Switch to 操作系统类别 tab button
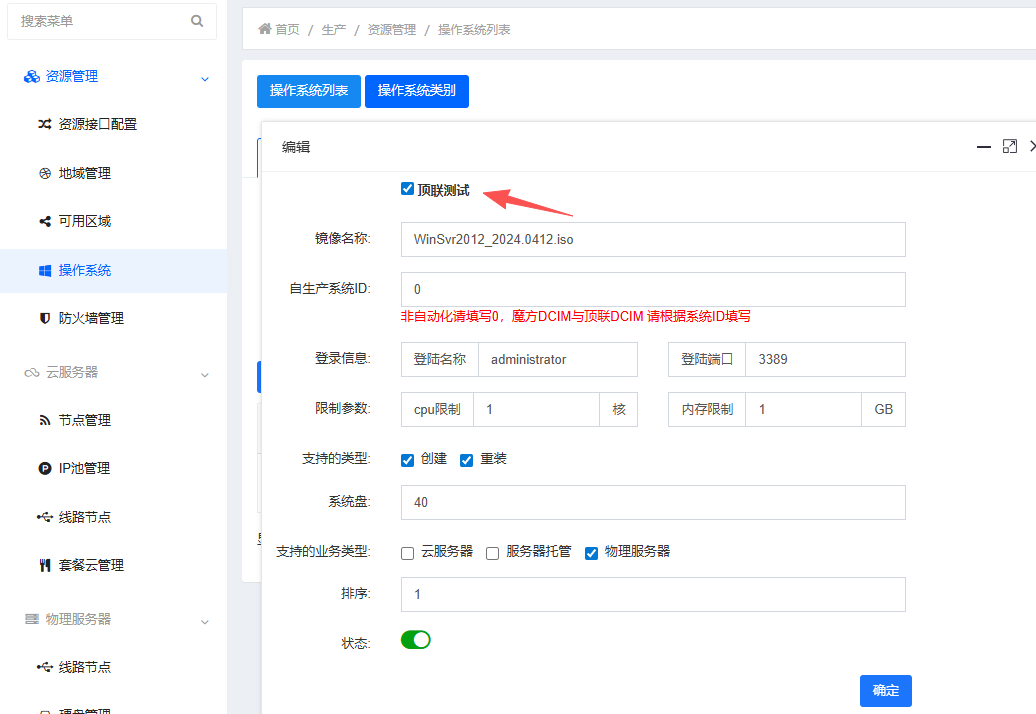 pos(416,90)
